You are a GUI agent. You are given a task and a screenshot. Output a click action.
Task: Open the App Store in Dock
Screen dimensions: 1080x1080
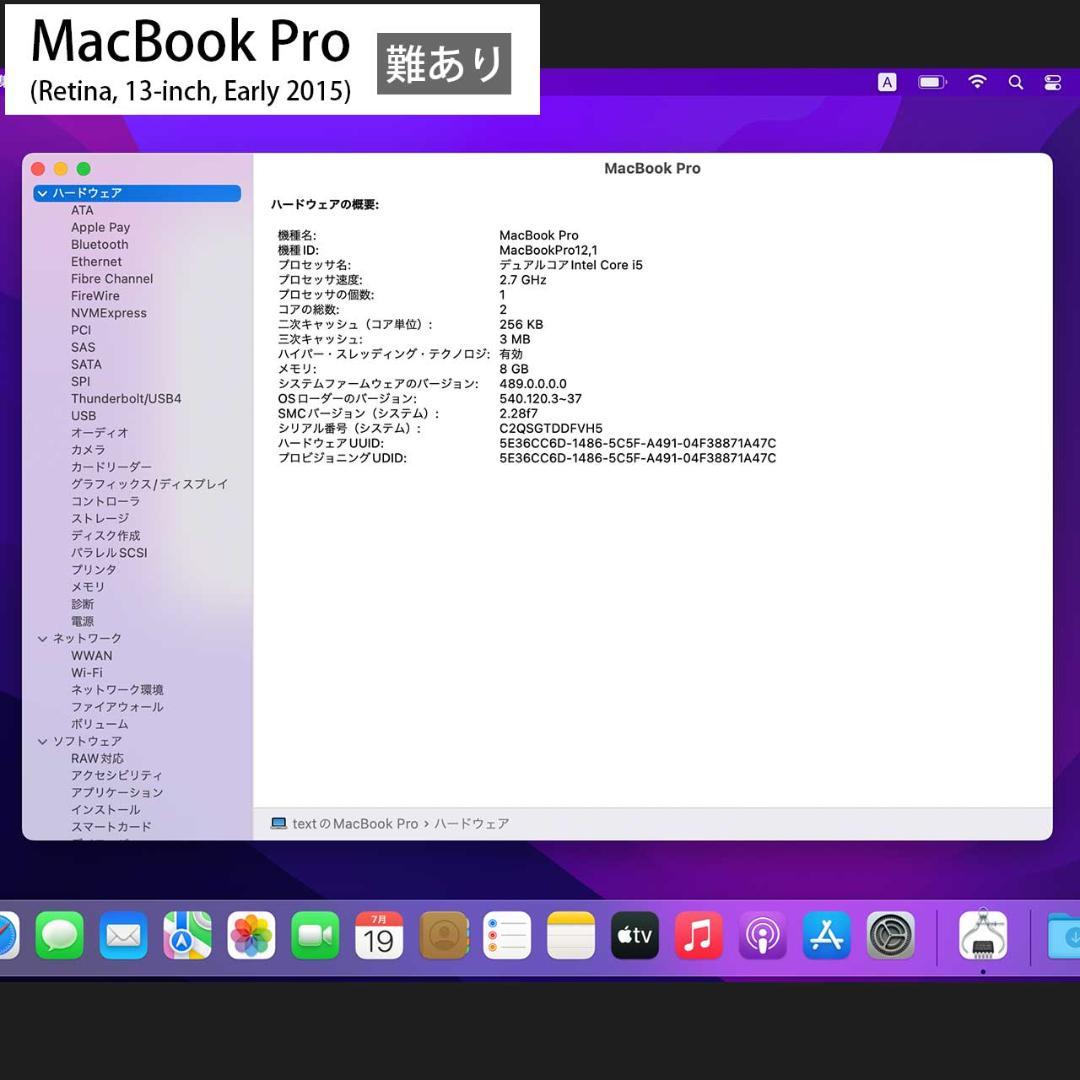tap(827, 935)
